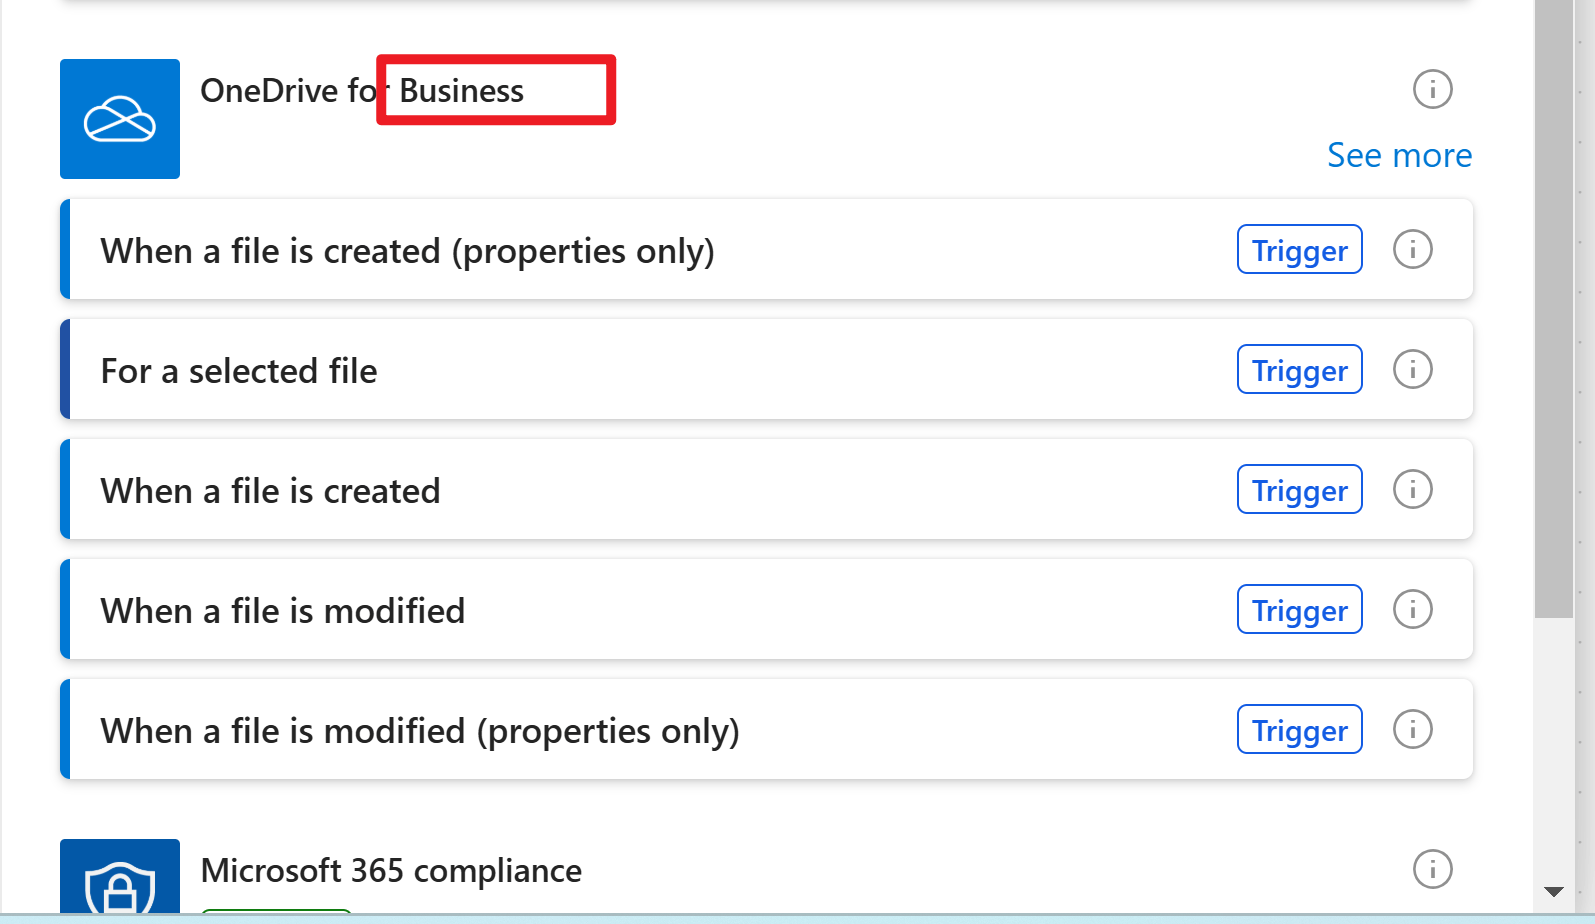Click the Trigger badge on 'For a selected file'
This screenshot has width=1595, height=924.
coord(1299,369)
